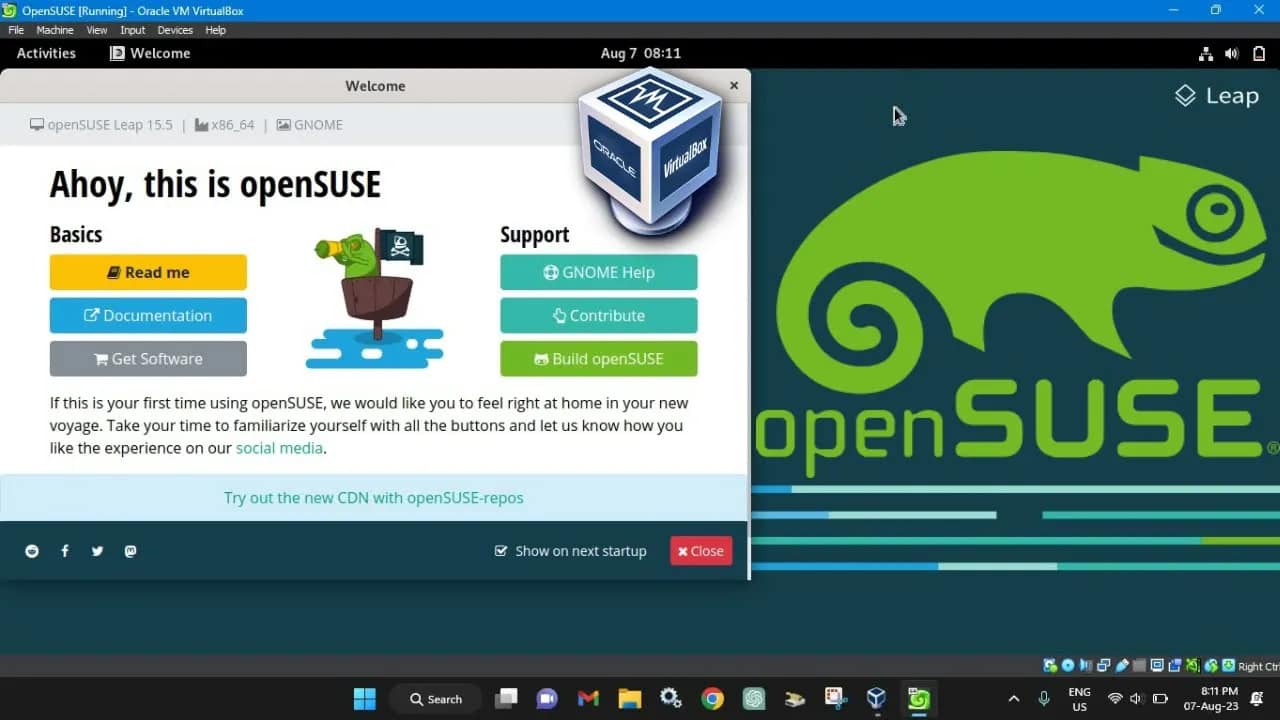
Task: Click the Mastodon icon in the footer
Action: [130, 551]
